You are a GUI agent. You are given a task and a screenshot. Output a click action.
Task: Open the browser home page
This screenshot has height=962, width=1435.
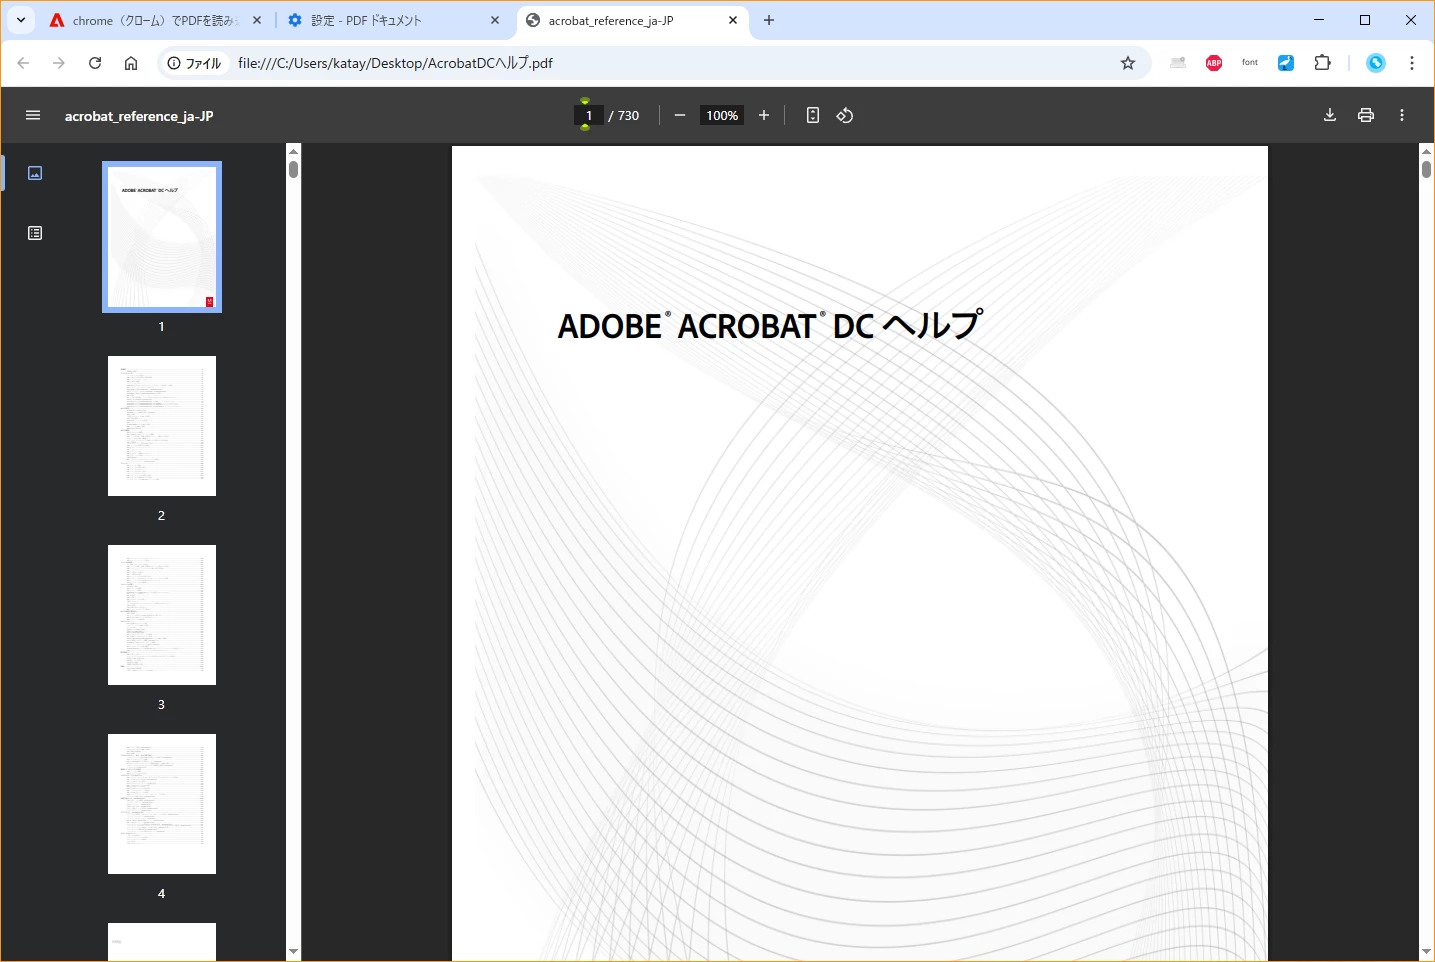pyautogui.click(x=131, y=63)
